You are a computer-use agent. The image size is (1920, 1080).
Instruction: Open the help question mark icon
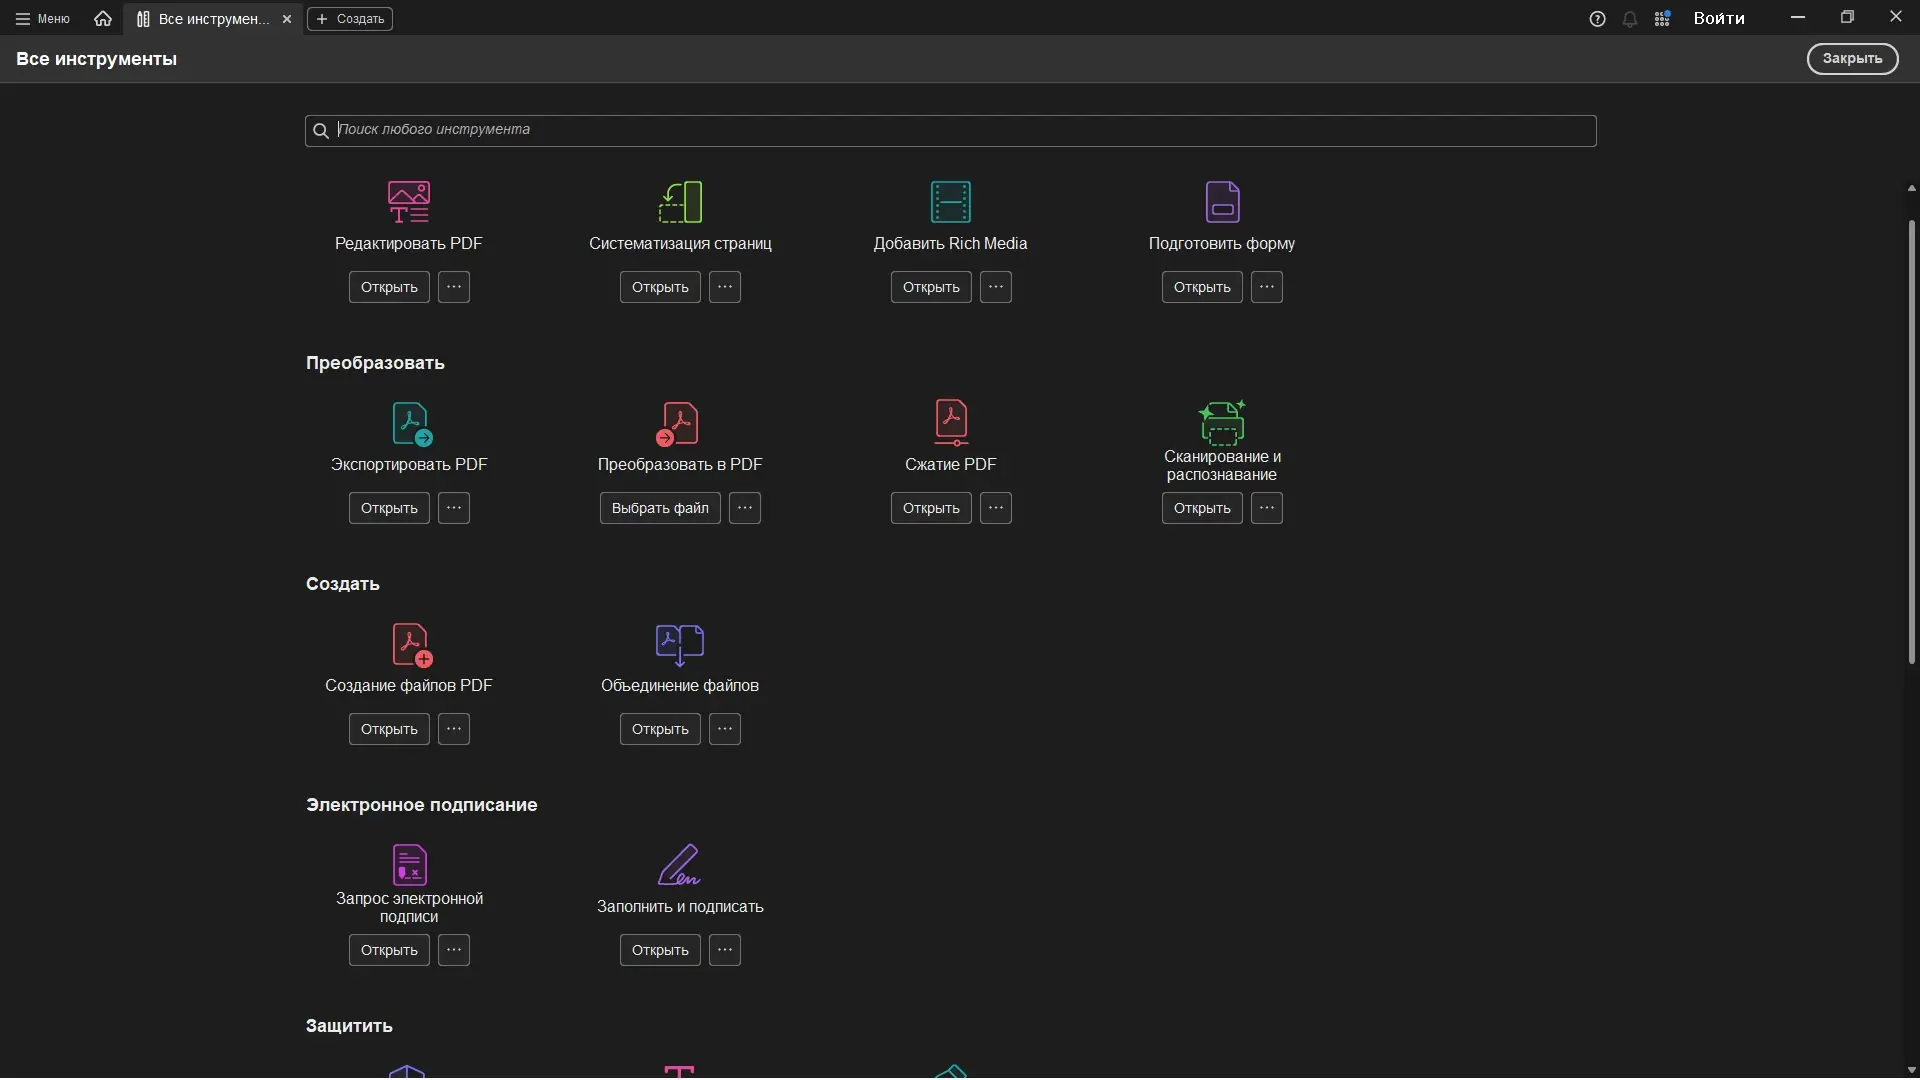(1597, 19)
